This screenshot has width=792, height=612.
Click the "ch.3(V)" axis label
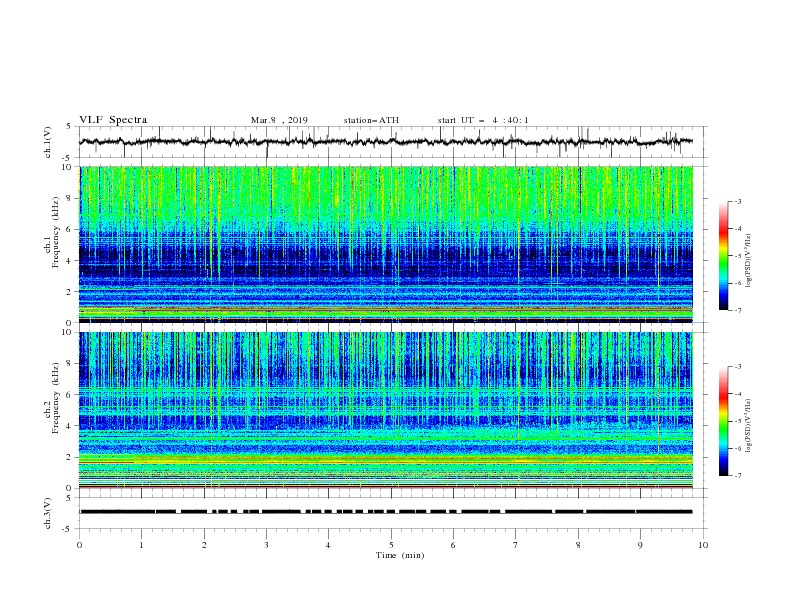click(48, 513)
